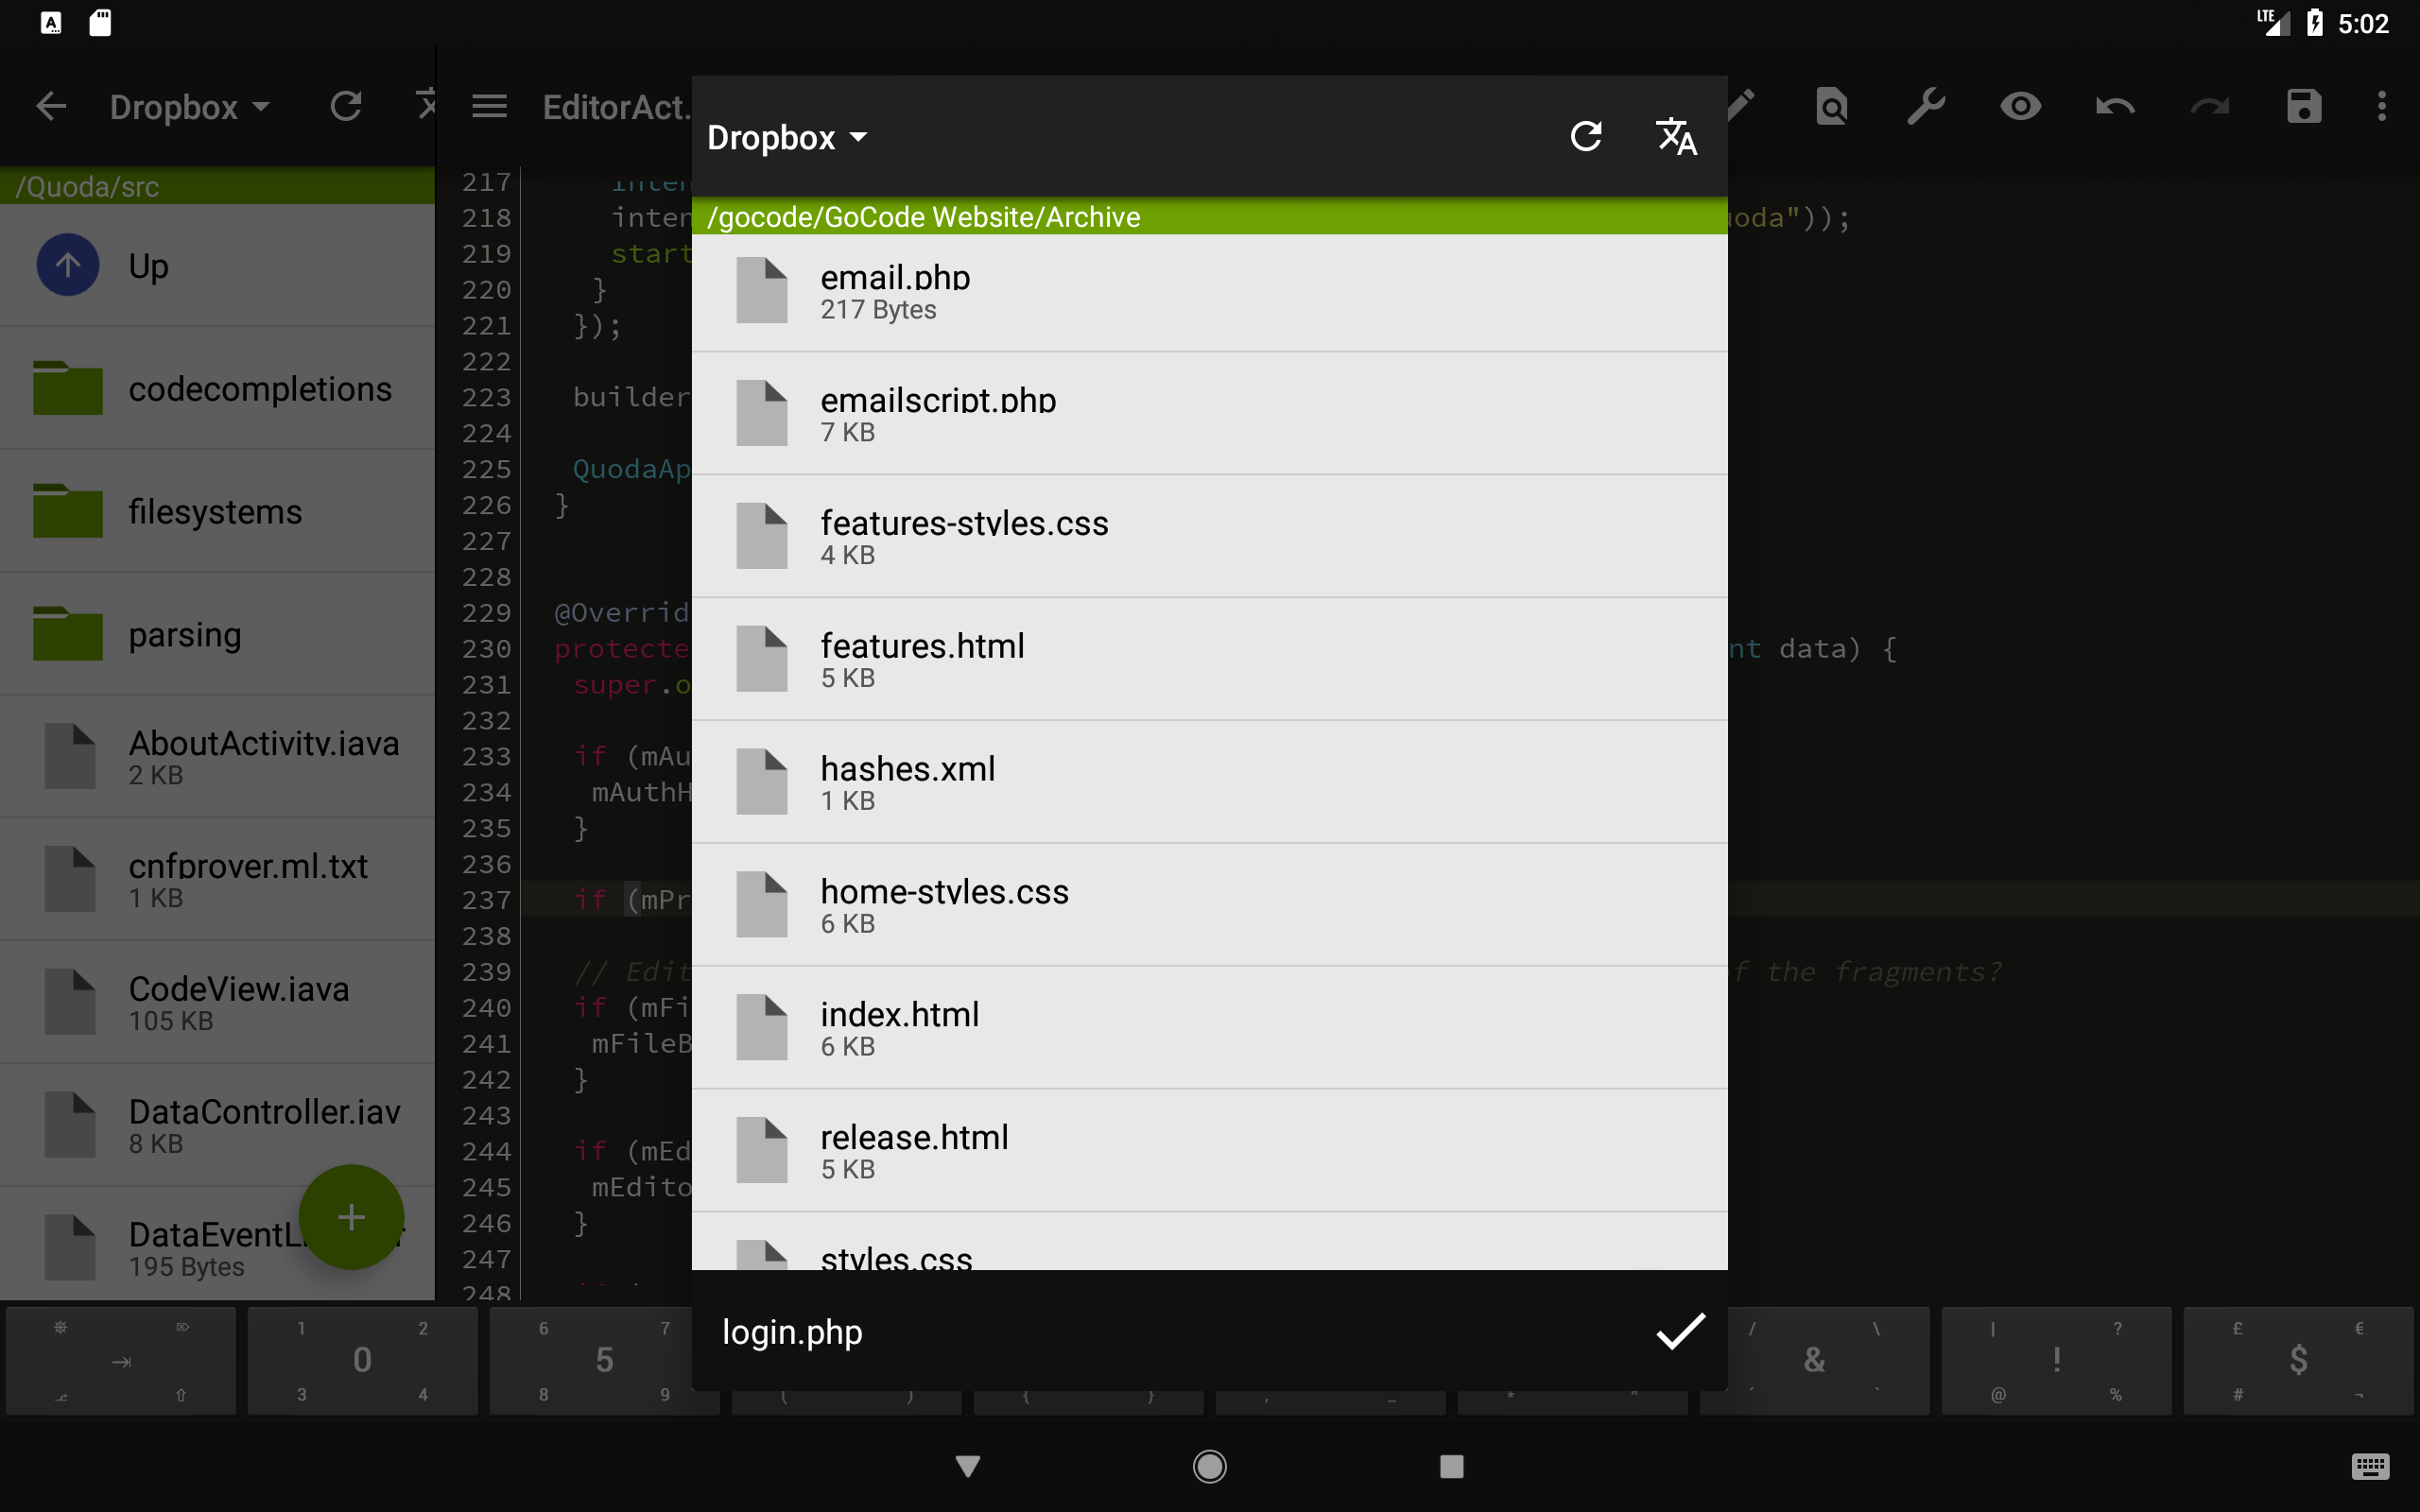This screenshot has width=2420, height=1512.
Task: Click email.php file icon
Action: 762,290
